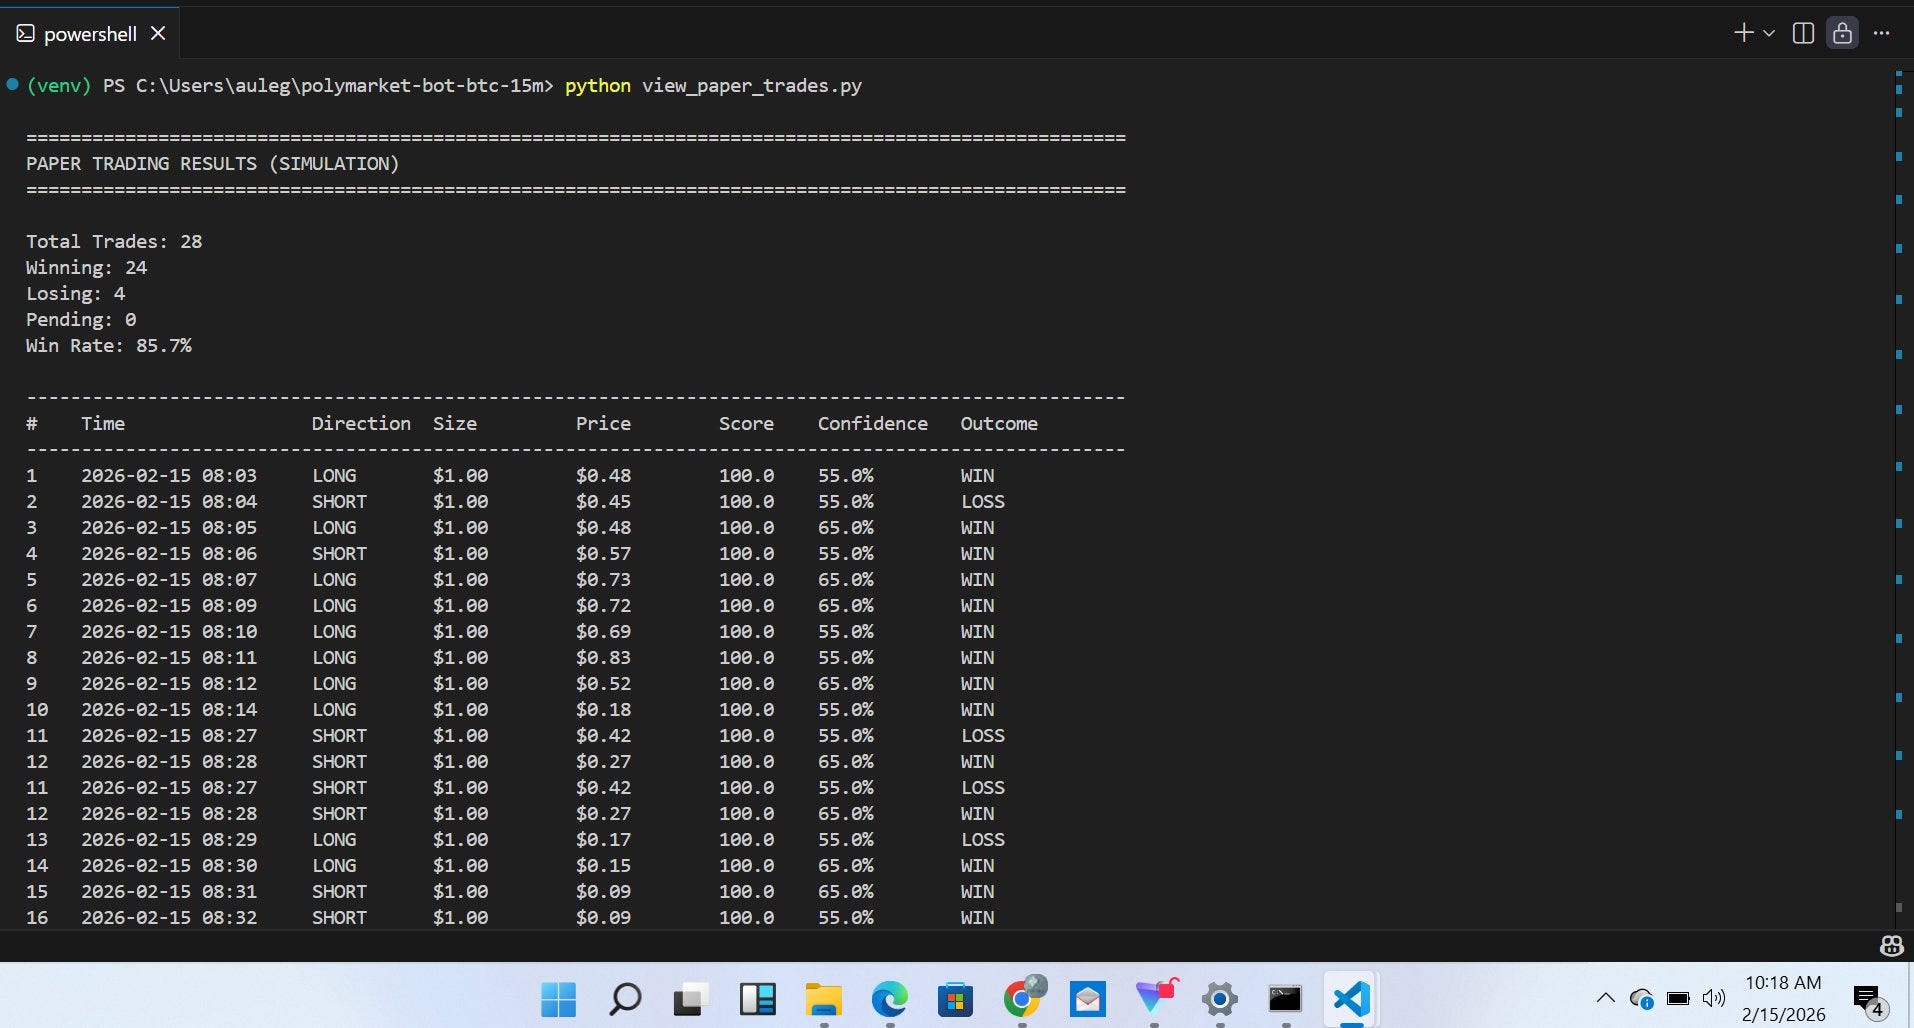Click the GitHub Copilot status bar icon
Image resolution: width=1914 pixels, height=1028 pixels.
[x=1891, y=945]
